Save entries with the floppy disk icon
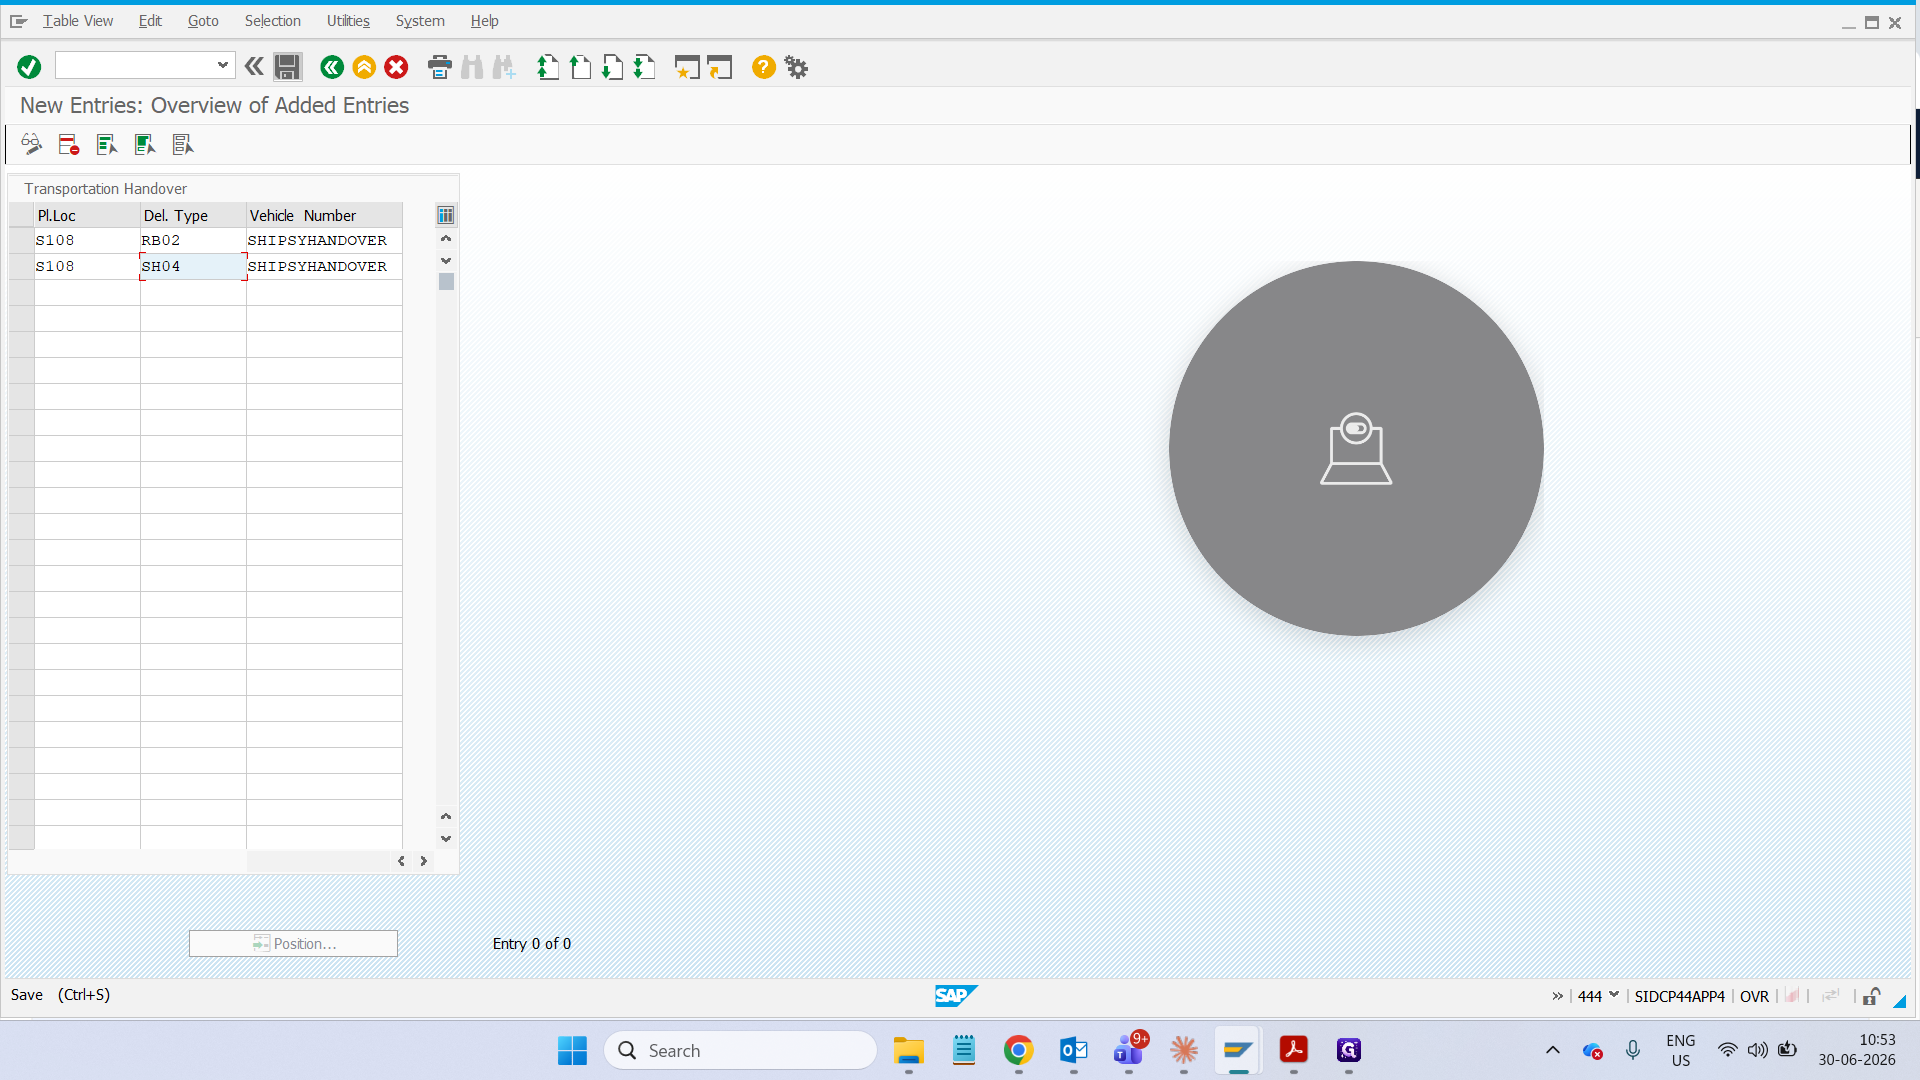This screenshot has width=1920, height=1080. point(287,67)
